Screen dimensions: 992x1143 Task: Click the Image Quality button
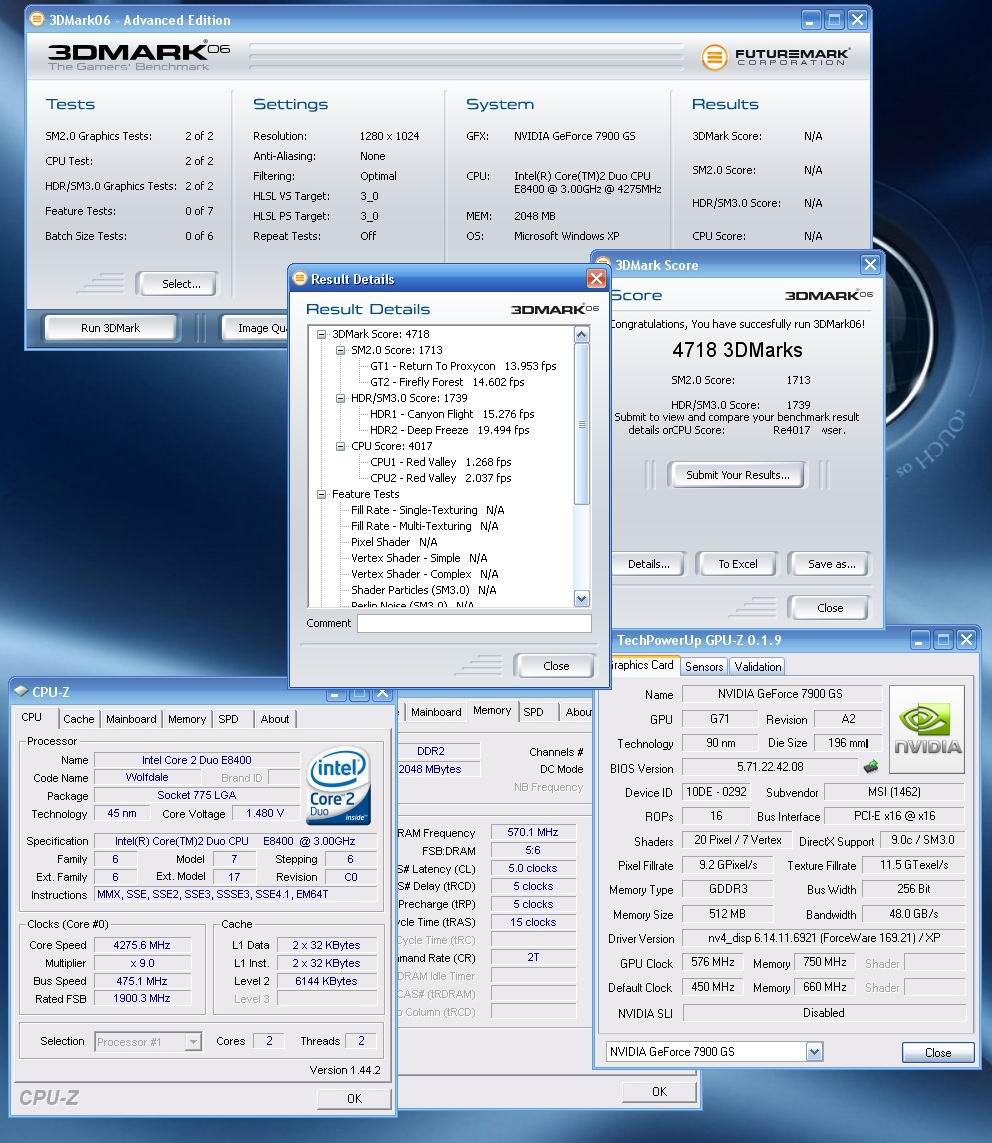255,328
